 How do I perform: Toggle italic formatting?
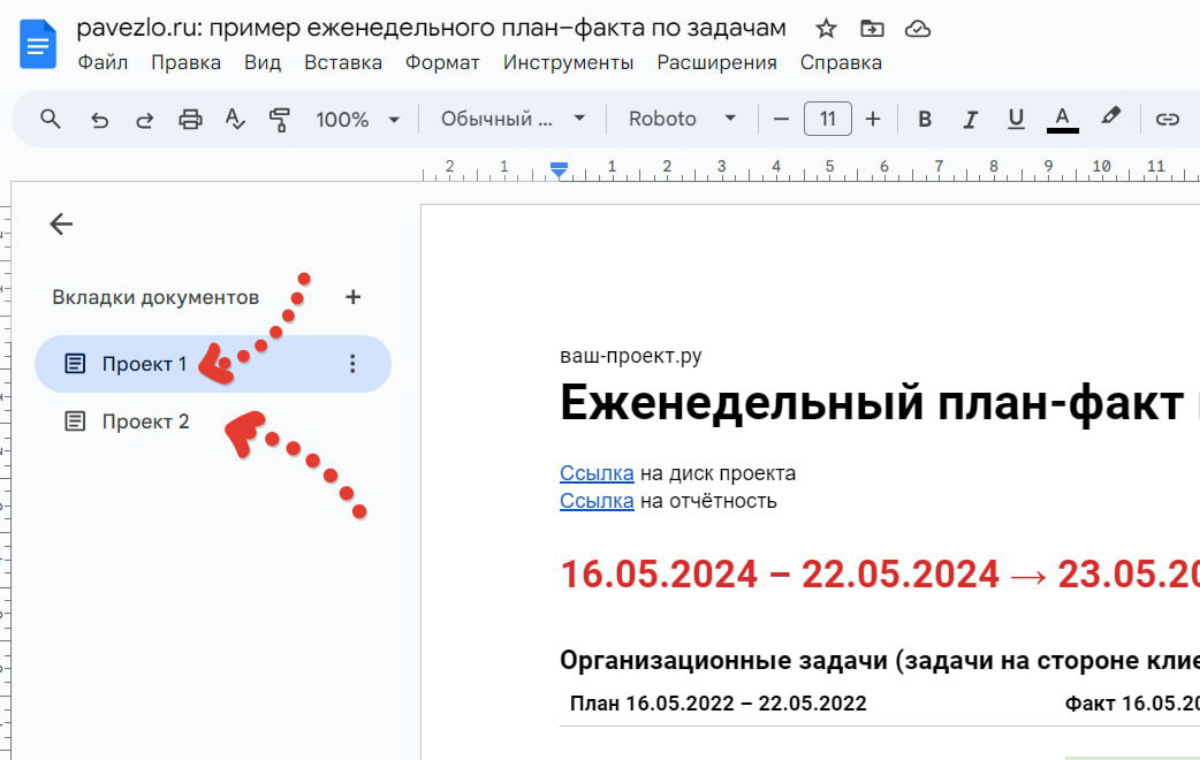coord(970,120)
